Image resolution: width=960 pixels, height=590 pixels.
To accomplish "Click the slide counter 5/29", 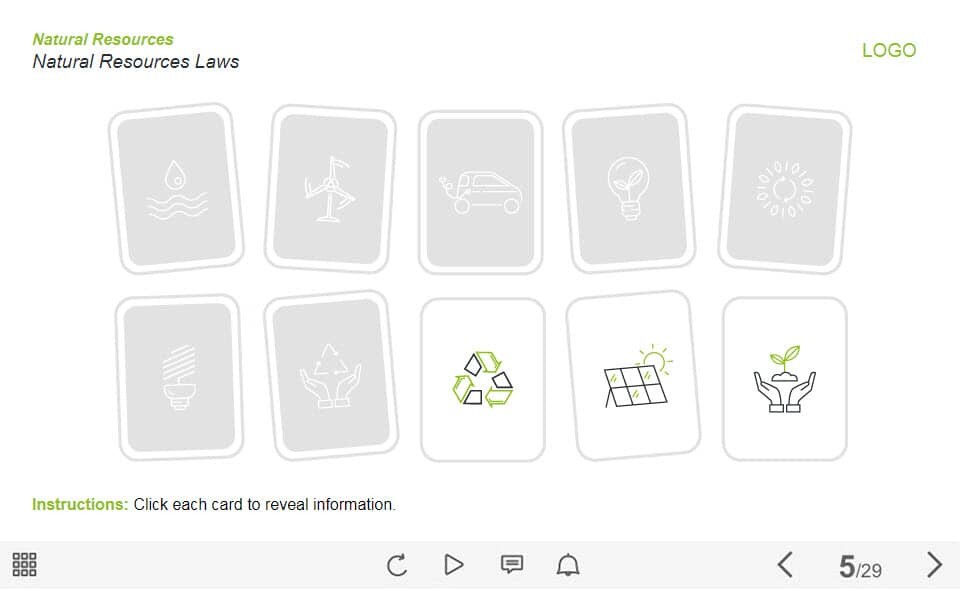I will coord(860,567).
